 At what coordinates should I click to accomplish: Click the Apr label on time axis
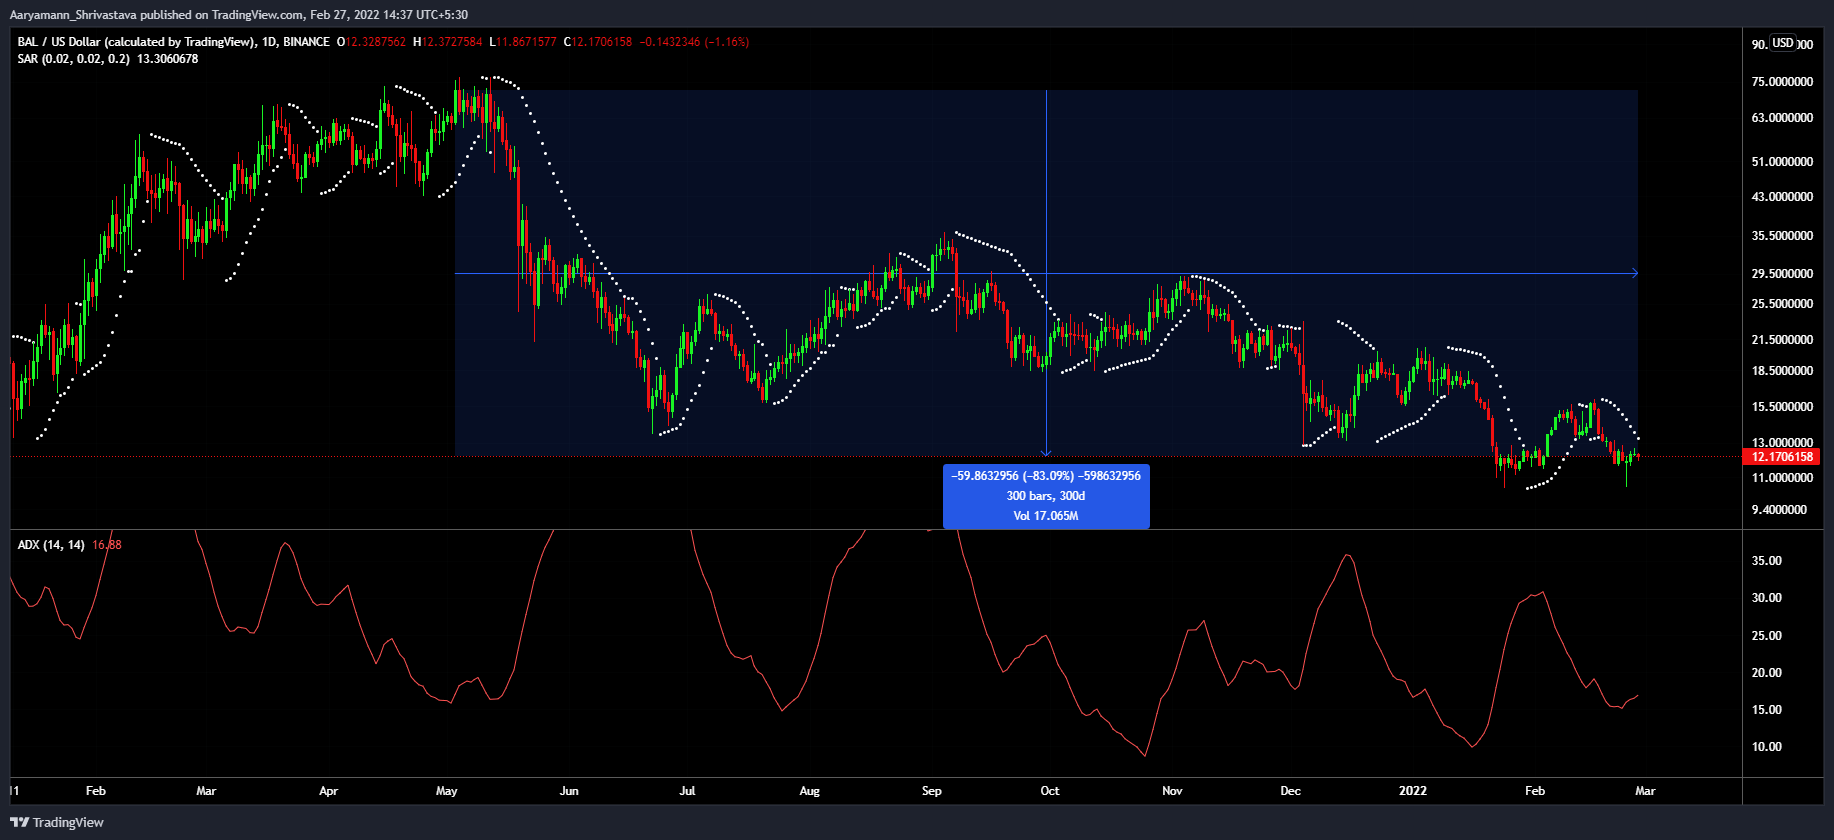click(328, 791)
